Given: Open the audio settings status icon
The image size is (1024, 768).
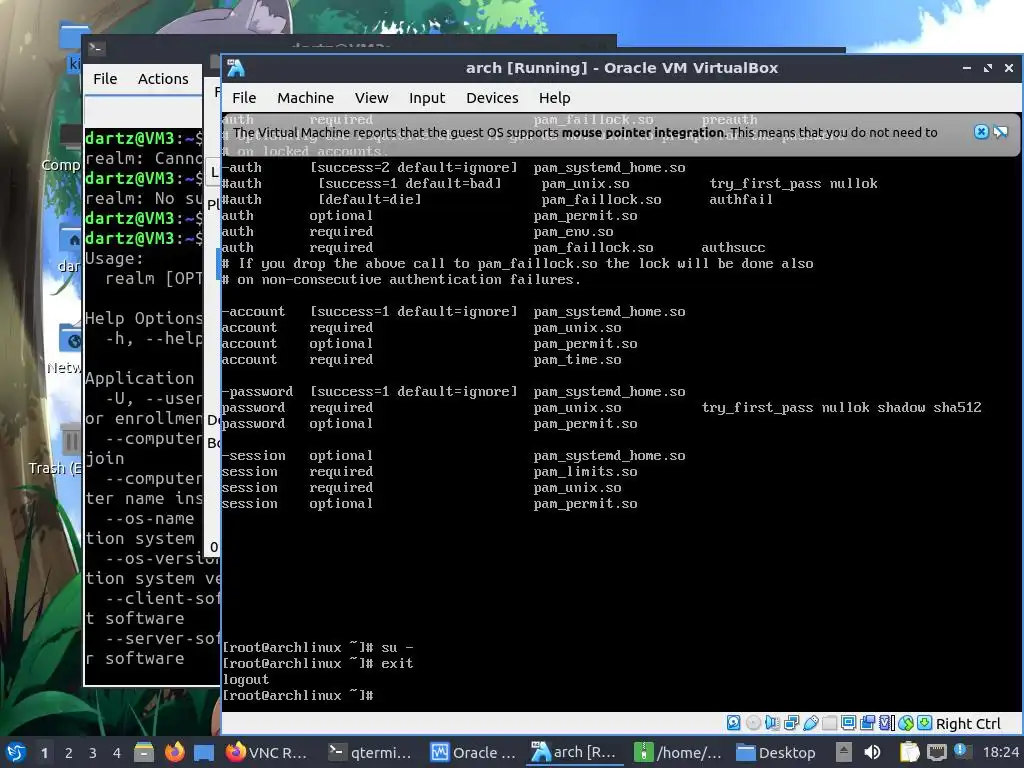Looking at the screenshot, I should pos(772,723).
